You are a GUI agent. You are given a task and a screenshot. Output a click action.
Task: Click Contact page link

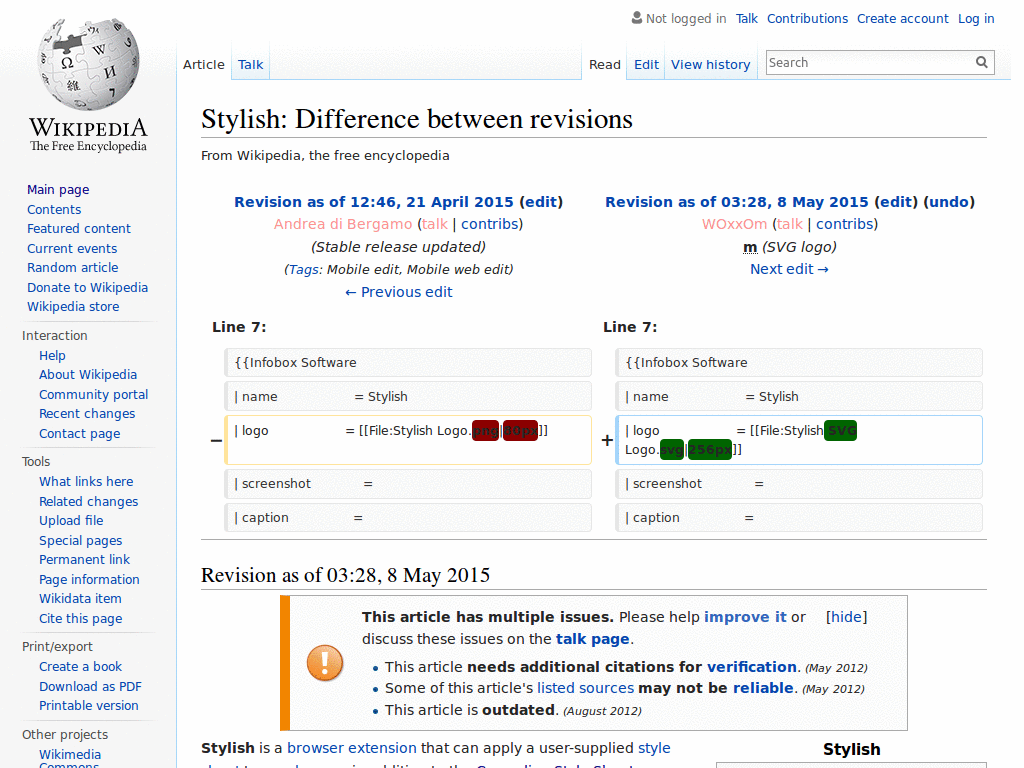click(x=80, y=434)
